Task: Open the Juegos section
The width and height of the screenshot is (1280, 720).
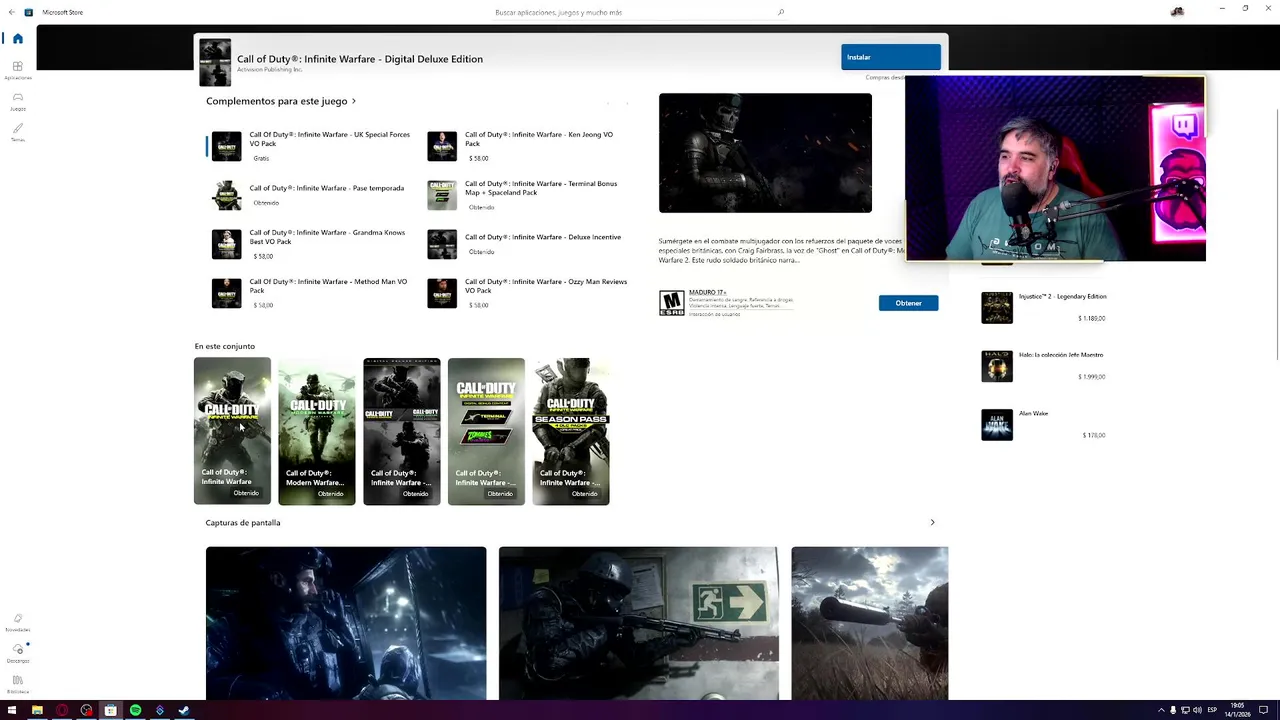Action: 17,101
